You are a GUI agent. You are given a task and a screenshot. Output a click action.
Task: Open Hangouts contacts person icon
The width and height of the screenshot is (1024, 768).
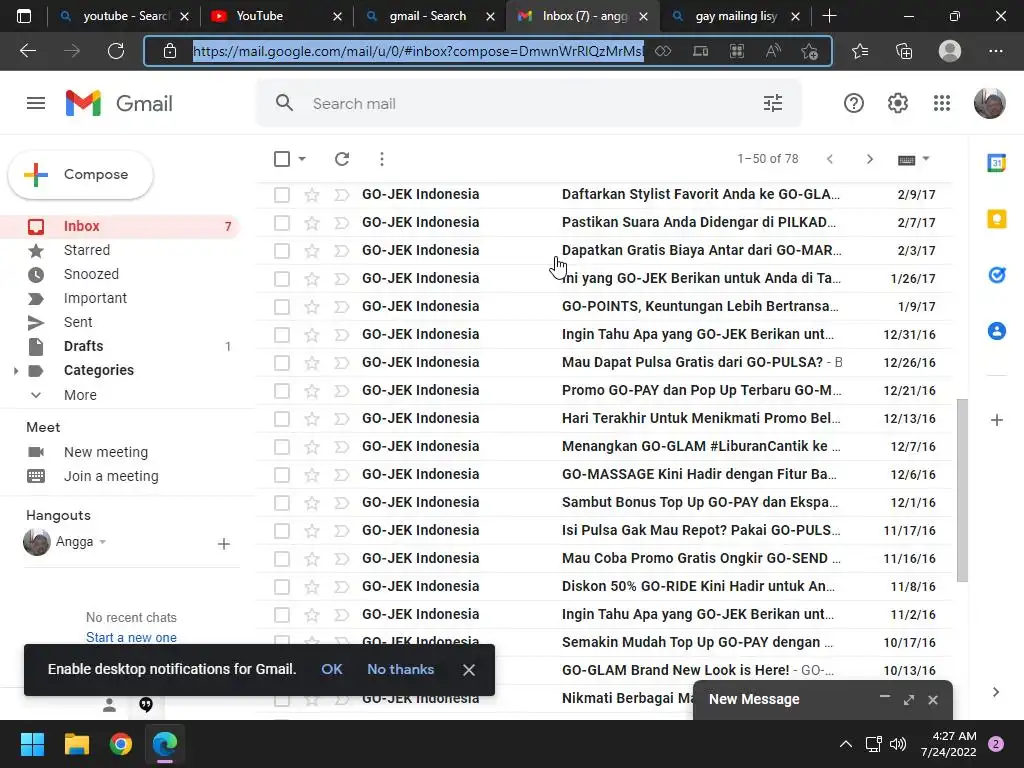(x=109, y=705)
